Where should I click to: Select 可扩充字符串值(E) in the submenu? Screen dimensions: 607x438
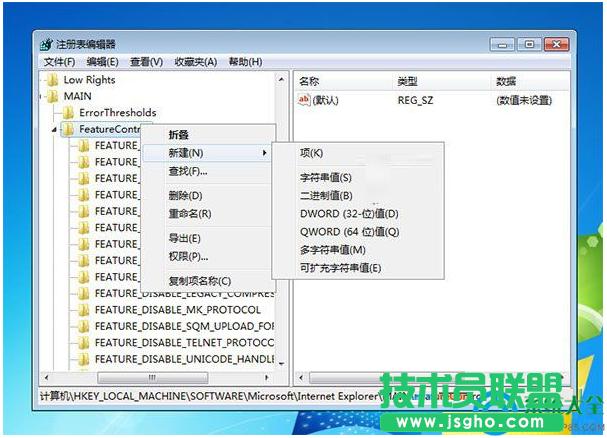pyautogui.click(x=358, y=268)
